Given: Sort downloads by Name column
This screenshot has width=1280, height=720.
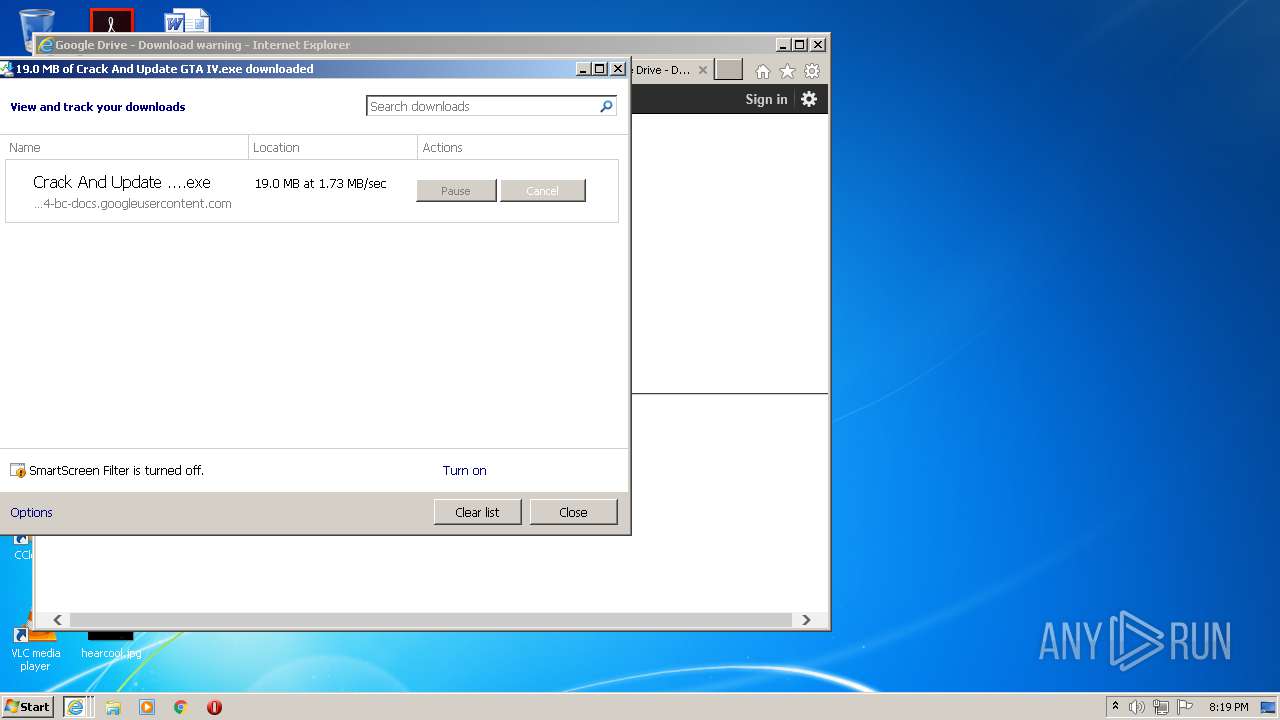Looking at the screenshot, I should point(125,147).
